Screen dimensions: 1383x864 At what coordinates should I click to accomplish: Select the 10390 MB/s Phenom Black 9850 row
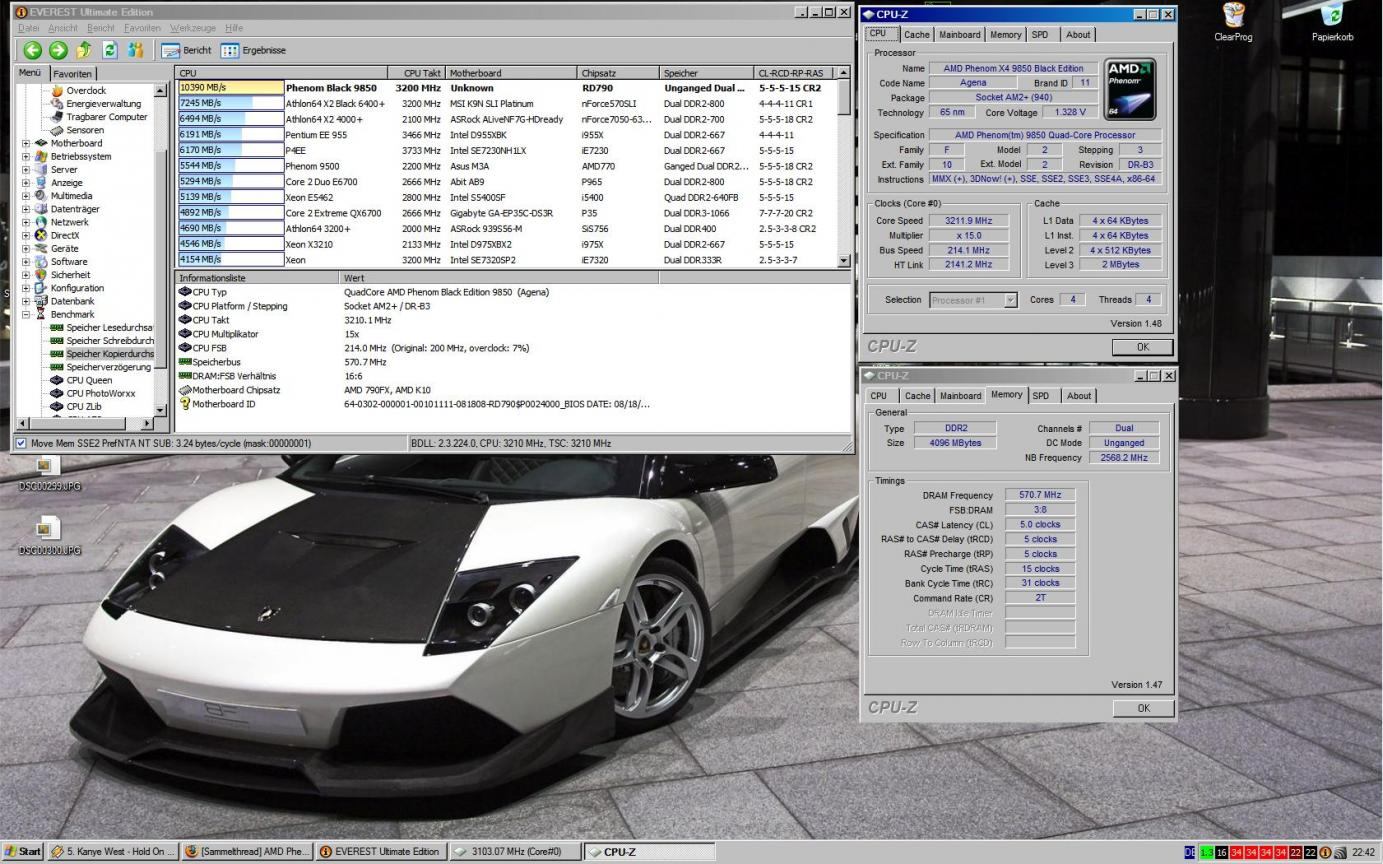pyautogui.click(x=507, y=88)
